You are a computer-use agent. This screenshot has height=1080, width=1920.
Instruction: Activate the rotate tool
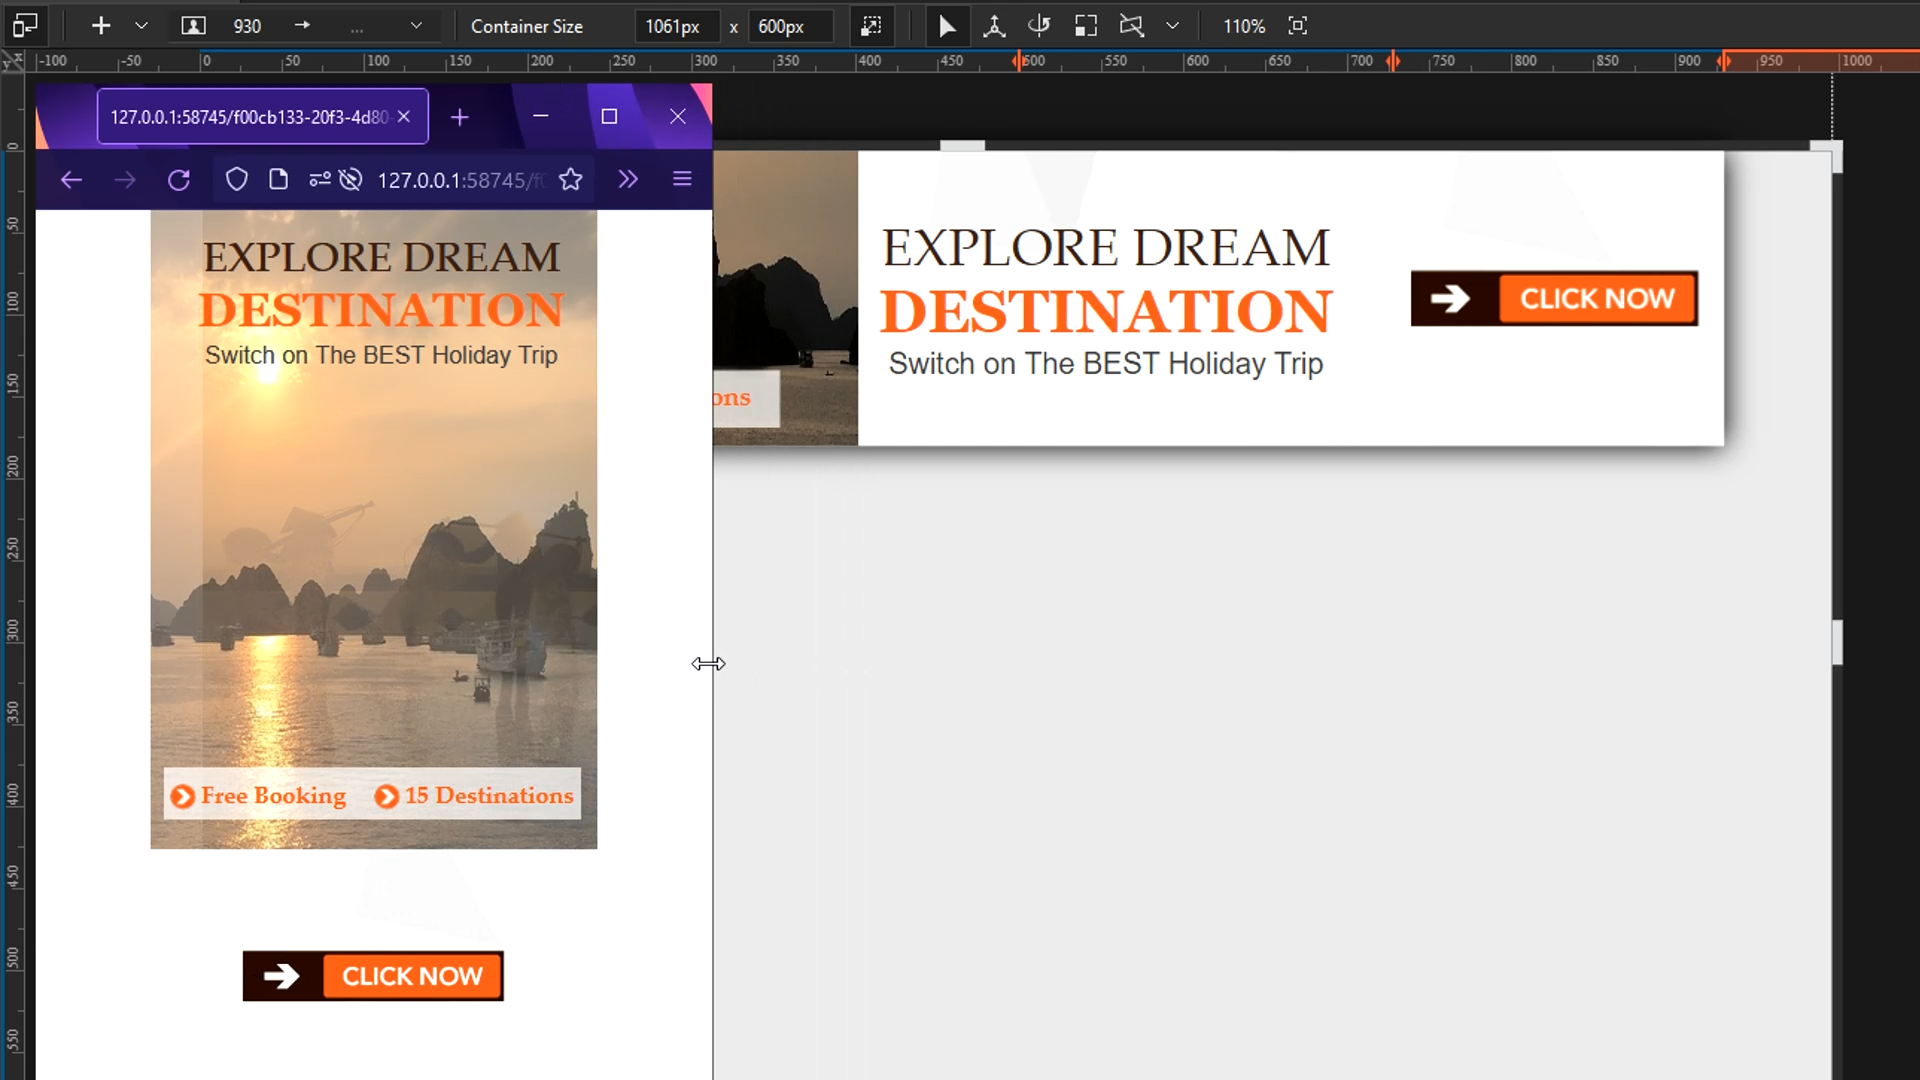click(x=1039, y=25)
